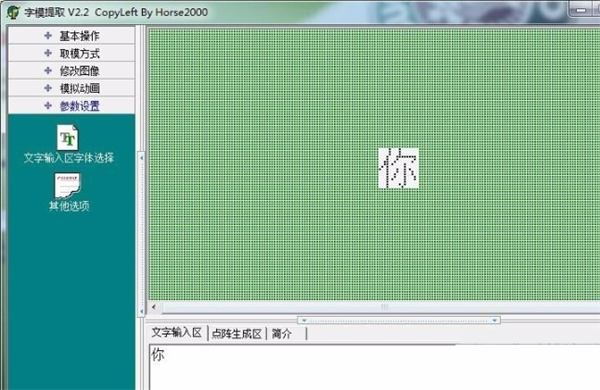Screen dimensions: 600x390
Task: Click the plus icon beside 参数设置
Action: pos(48,106)
